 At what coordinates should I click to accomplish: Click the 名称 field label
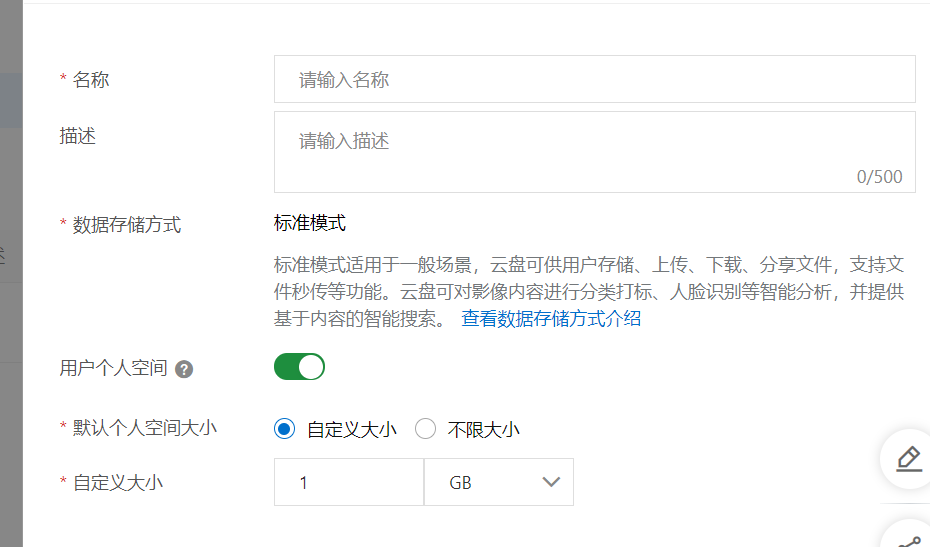[91, 80]
